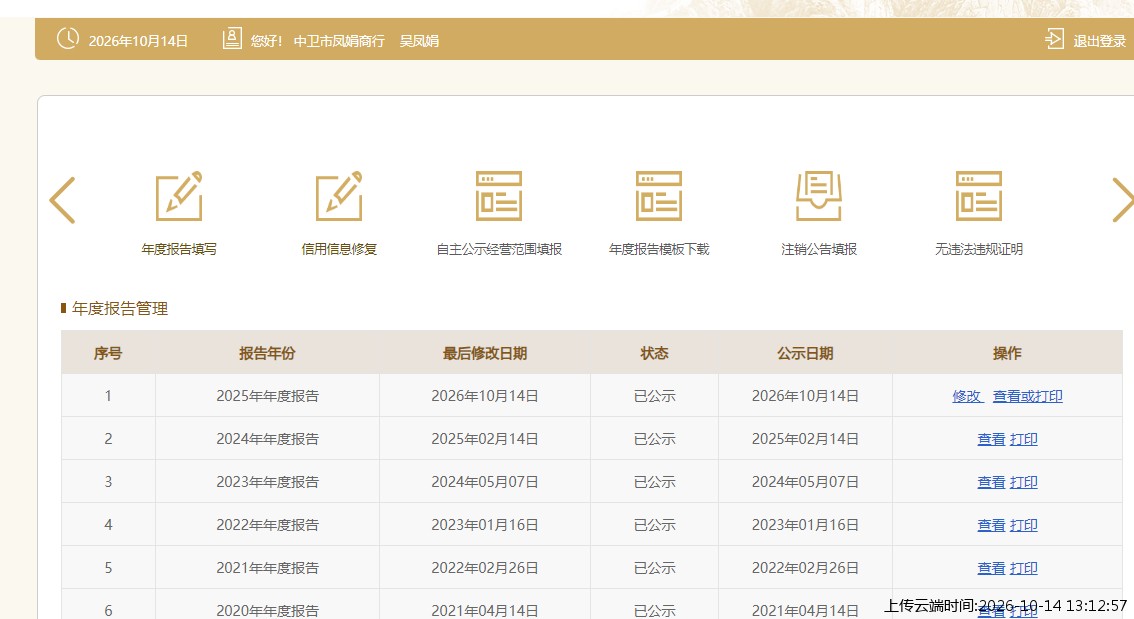Click the 2022年年度报告 cell

tap(268, 525)
